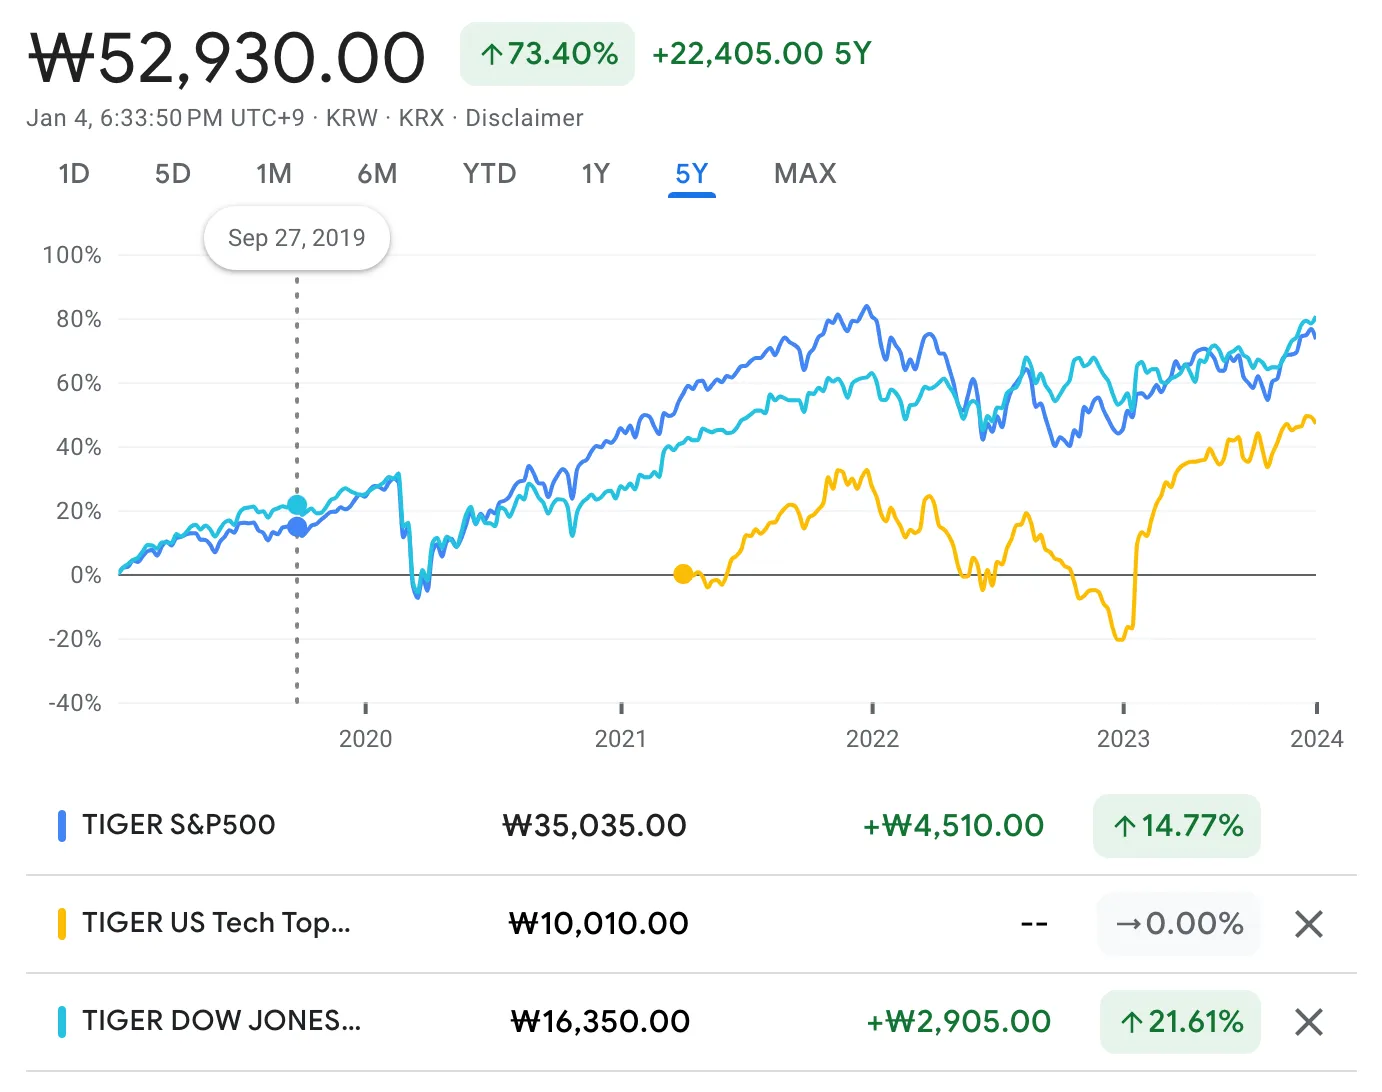This screenshot has height=1092, width=1382.
Task: Click the active 5Y tab
Action: [691, 174]
